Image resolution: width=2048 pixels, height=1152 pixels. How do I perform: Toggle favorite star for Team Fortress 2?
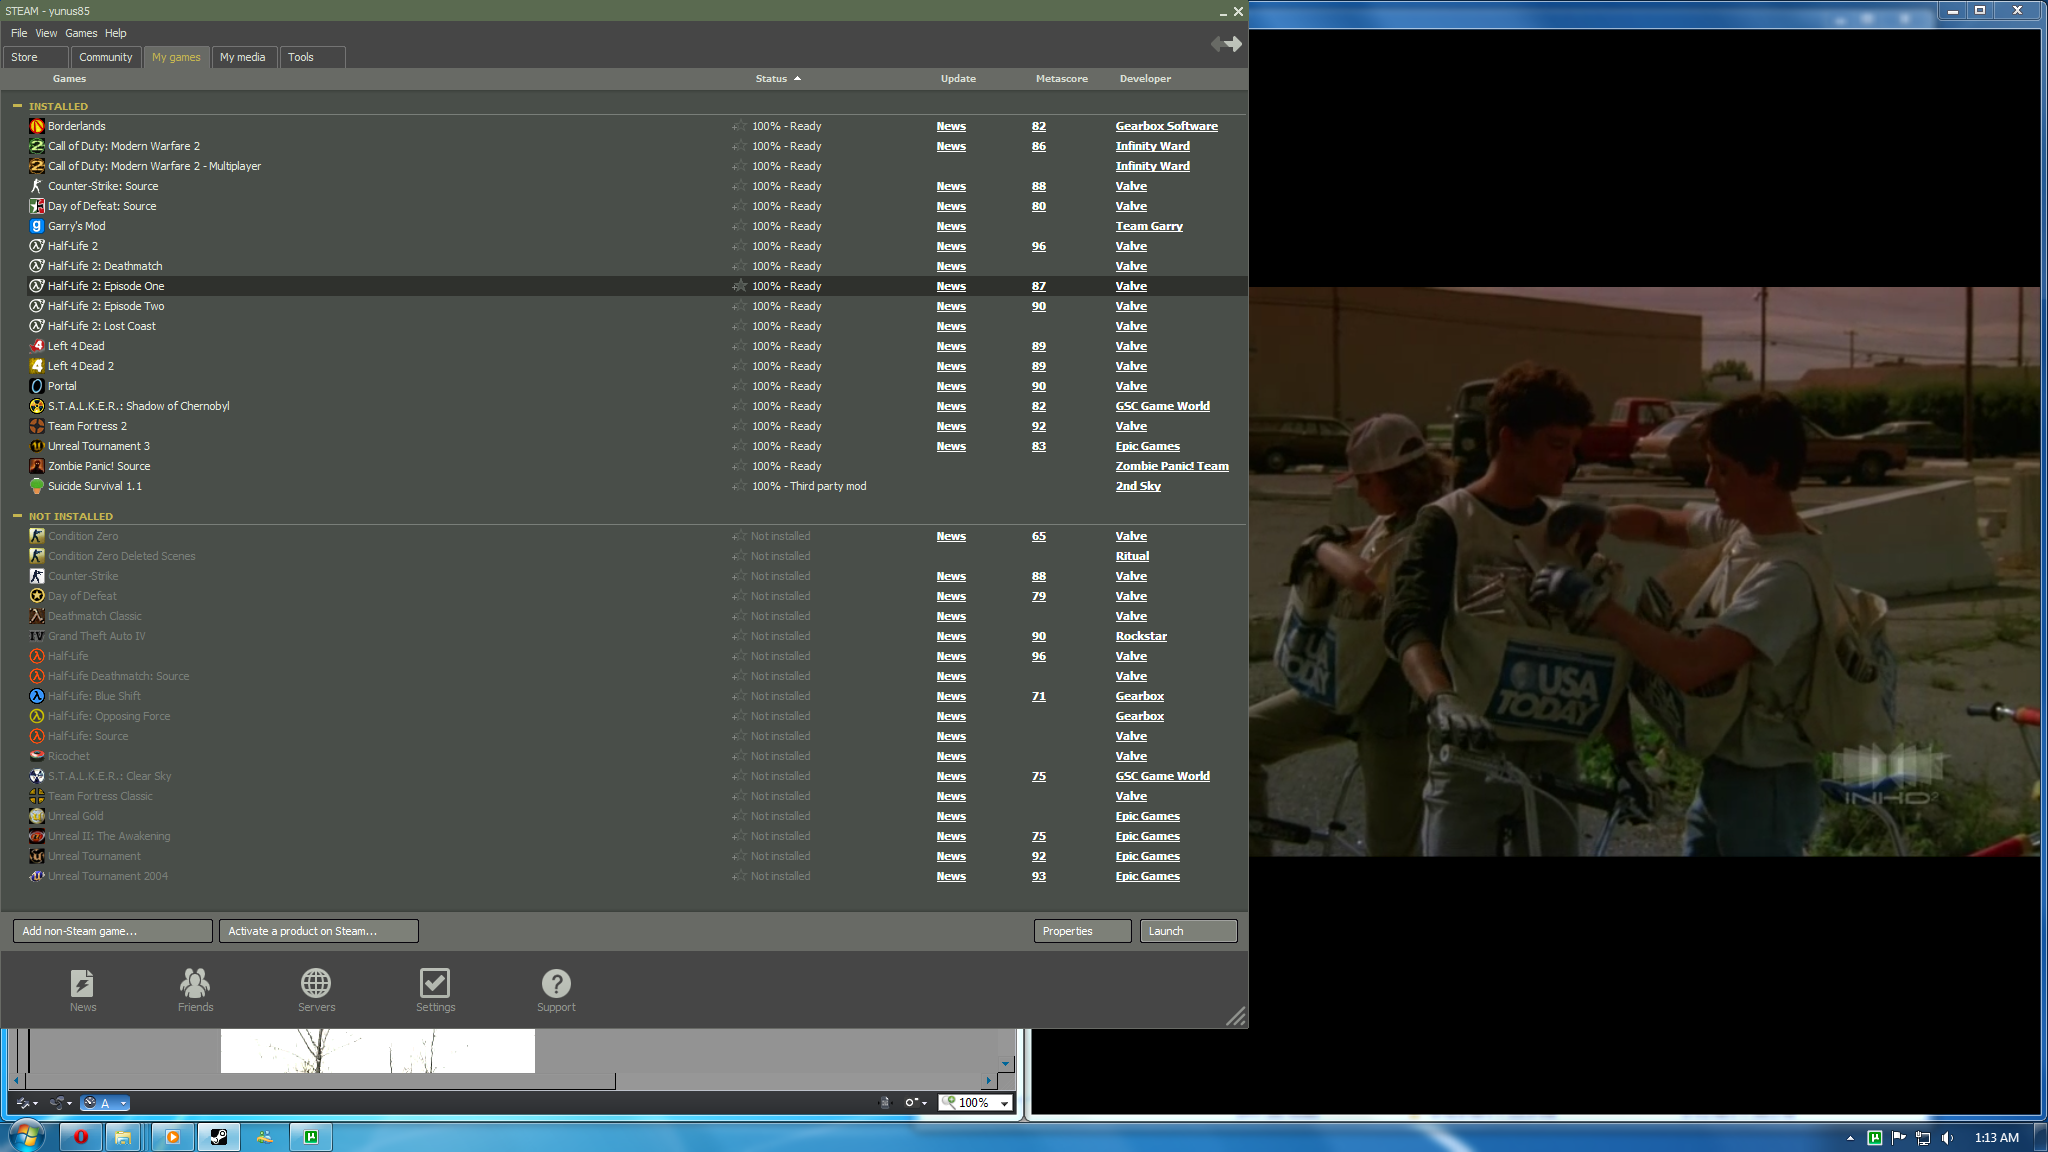740,426
